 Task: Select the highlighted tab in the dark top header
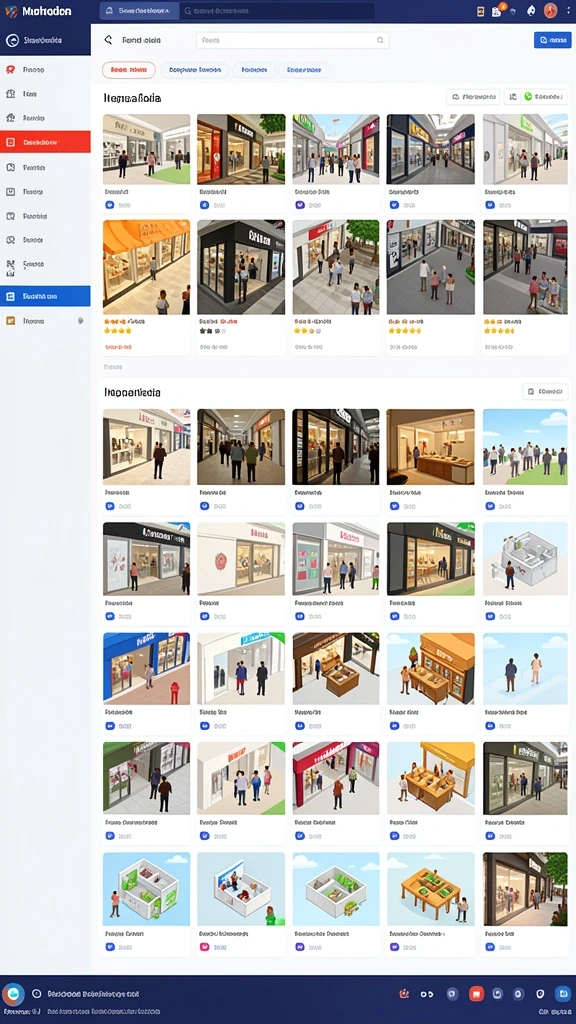(138, 11)
